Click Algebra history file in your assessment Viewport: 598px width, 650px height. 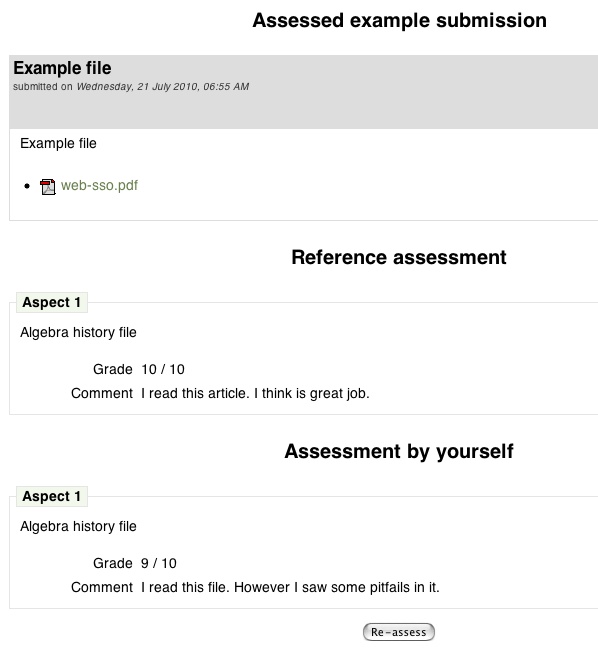(78, 526)
